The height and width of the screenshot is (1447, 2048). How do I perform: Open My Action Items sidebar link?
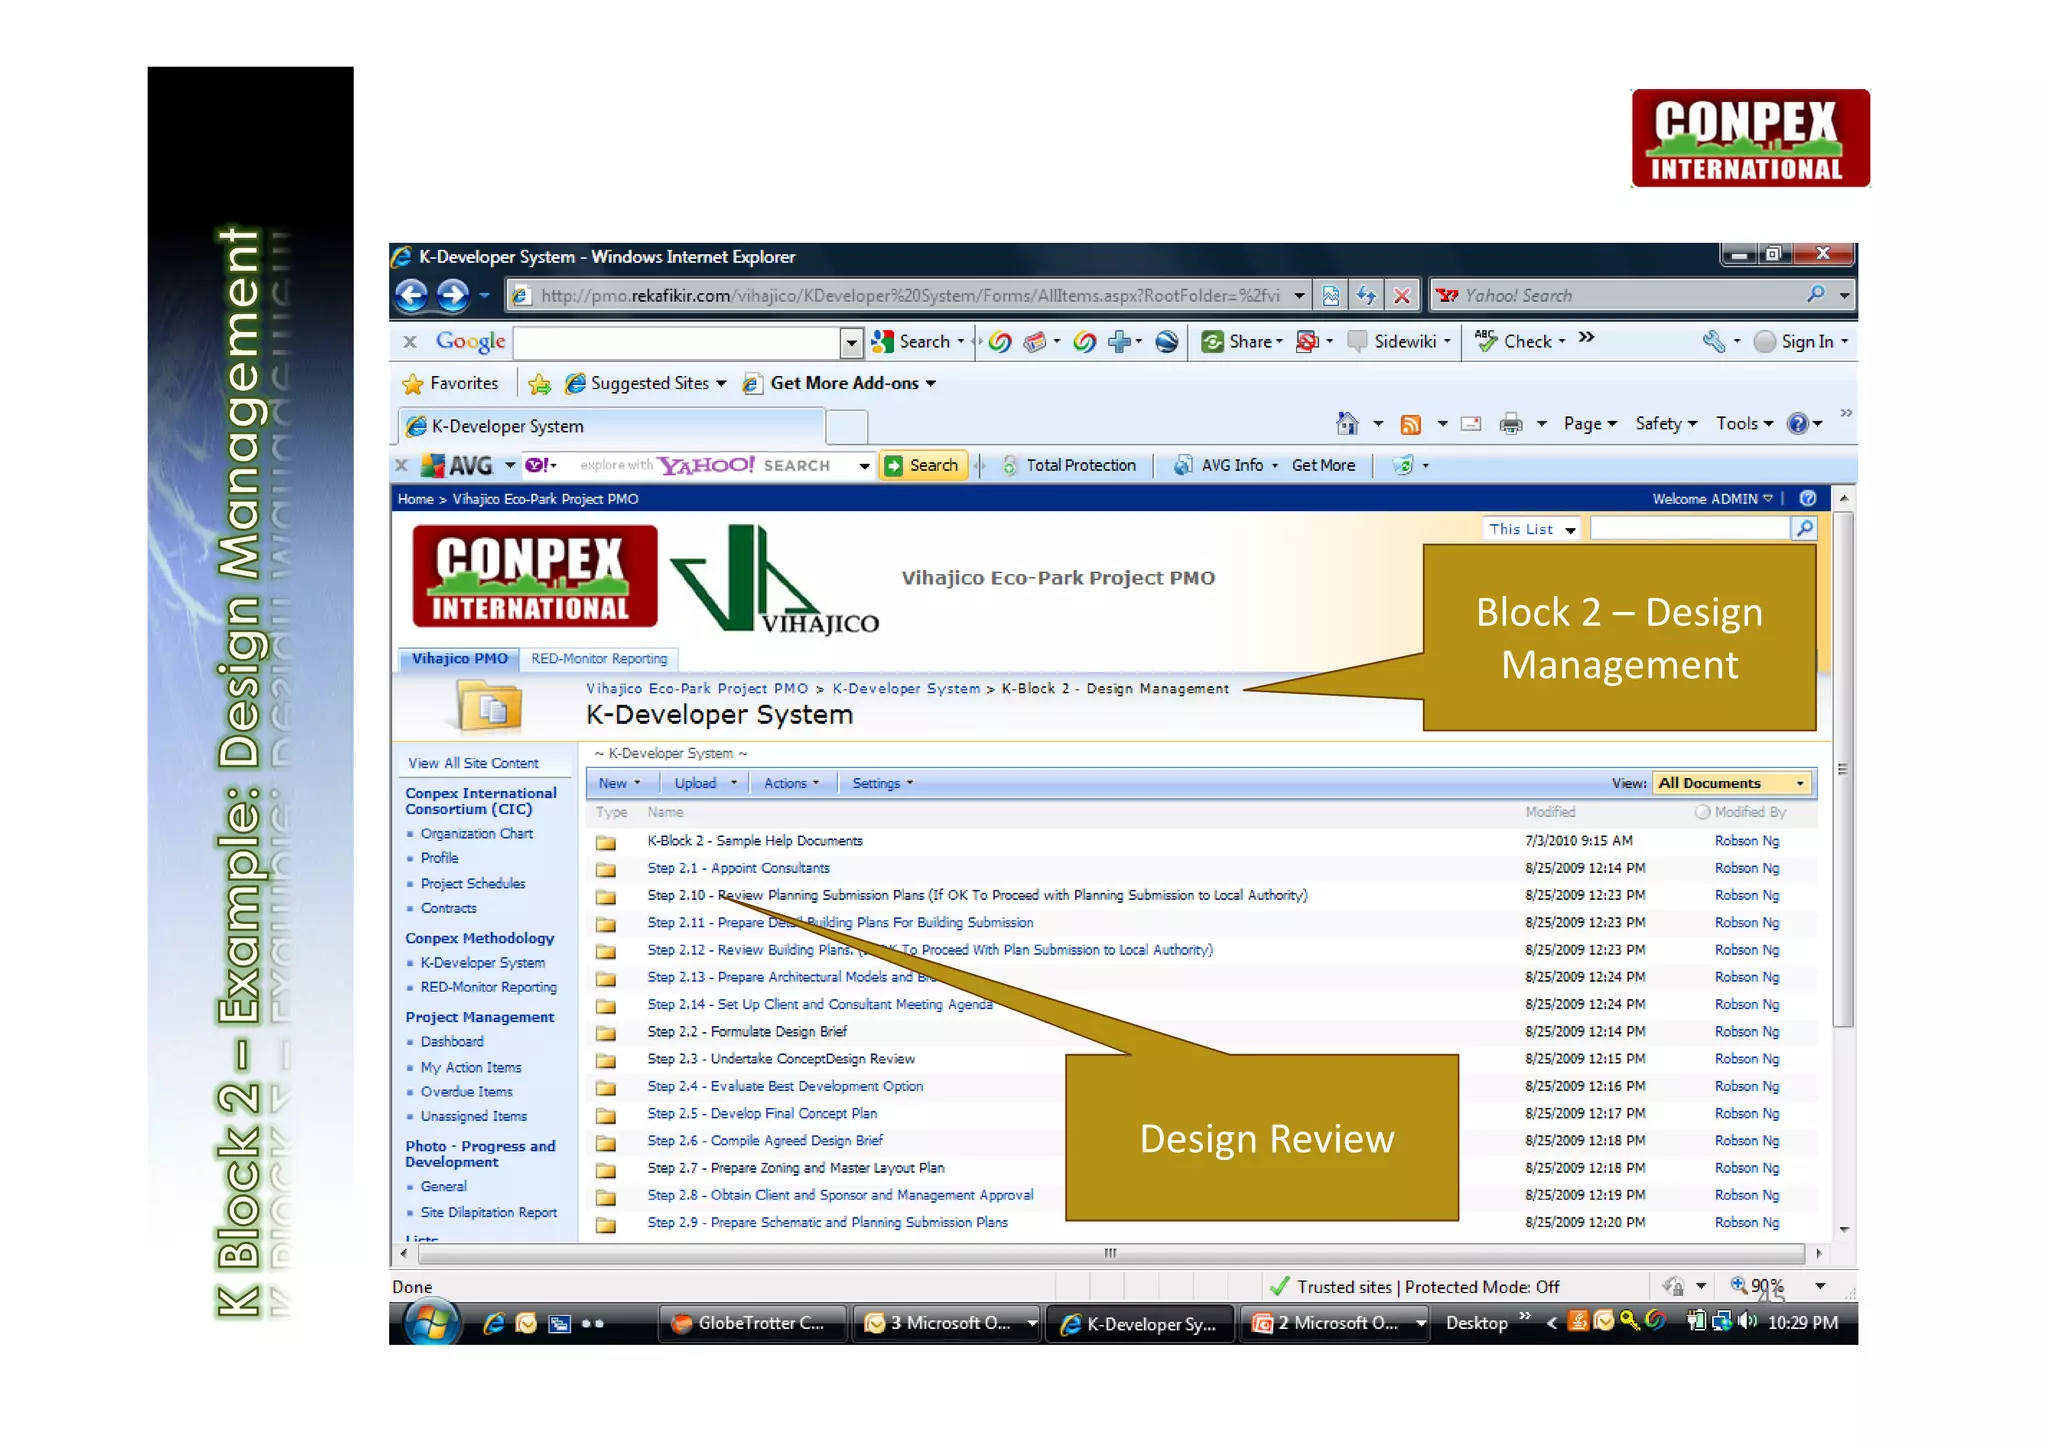470,1067
